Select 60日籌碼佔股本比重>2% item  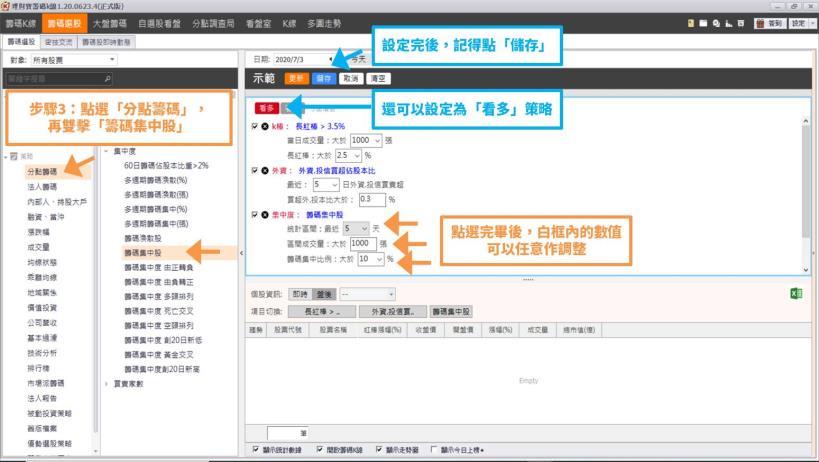point(166,165)
